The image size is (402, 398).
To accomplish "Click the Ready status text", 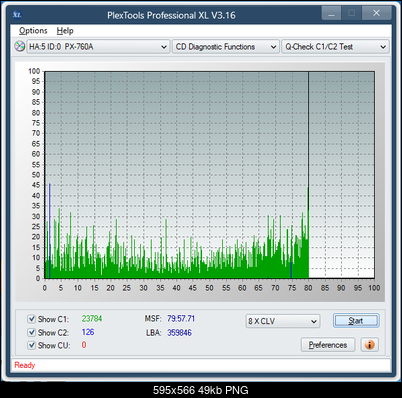I will click(25, 365).
